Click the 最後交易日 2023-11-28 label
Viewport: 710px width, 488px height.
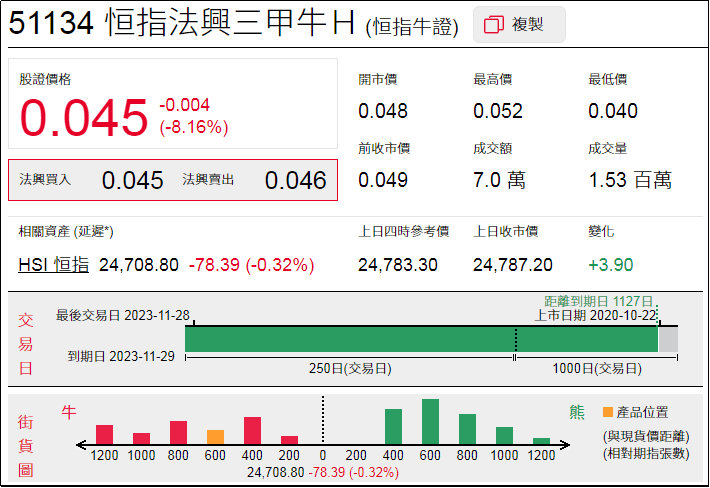tap(123, 315)
